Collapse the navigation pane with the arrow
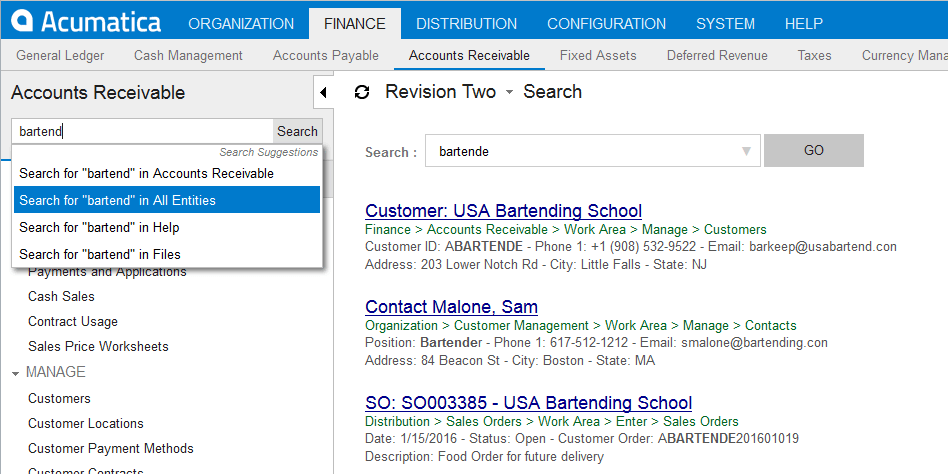948x474 pixels. [323, 93]
